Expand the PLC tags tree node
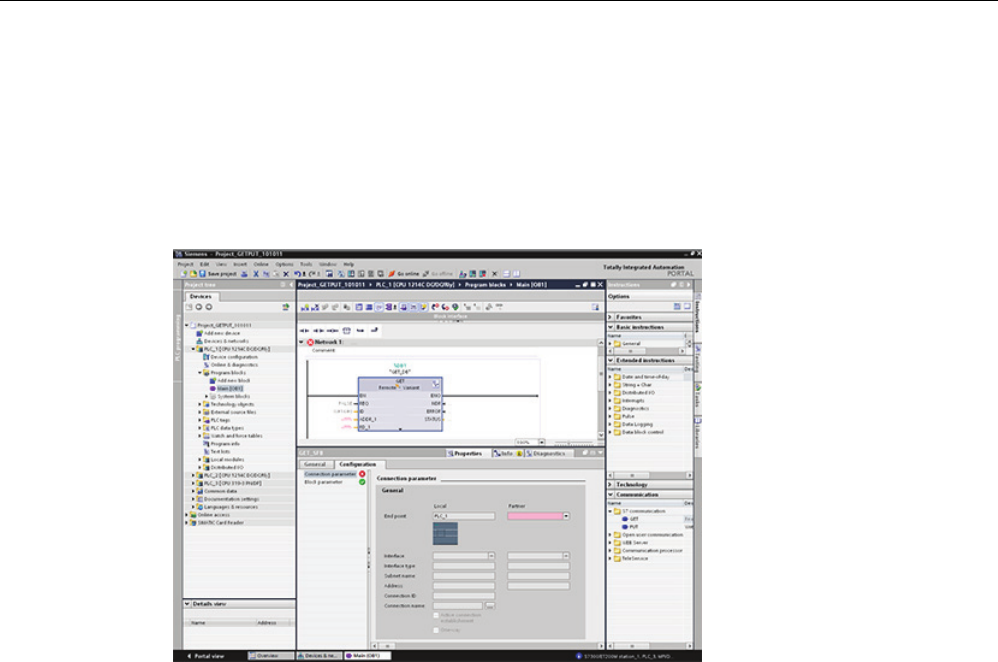Screen dimensions: 998x662 pos(200,420)
